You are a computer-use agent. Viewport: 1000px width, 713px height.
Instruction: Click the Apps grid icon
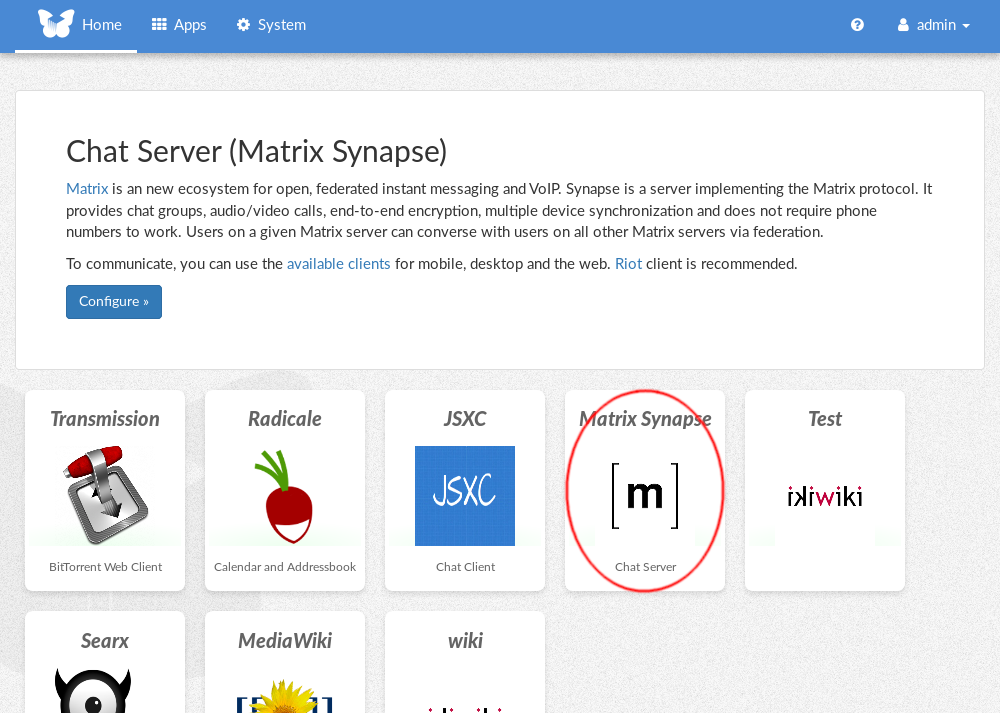point(159,25)
